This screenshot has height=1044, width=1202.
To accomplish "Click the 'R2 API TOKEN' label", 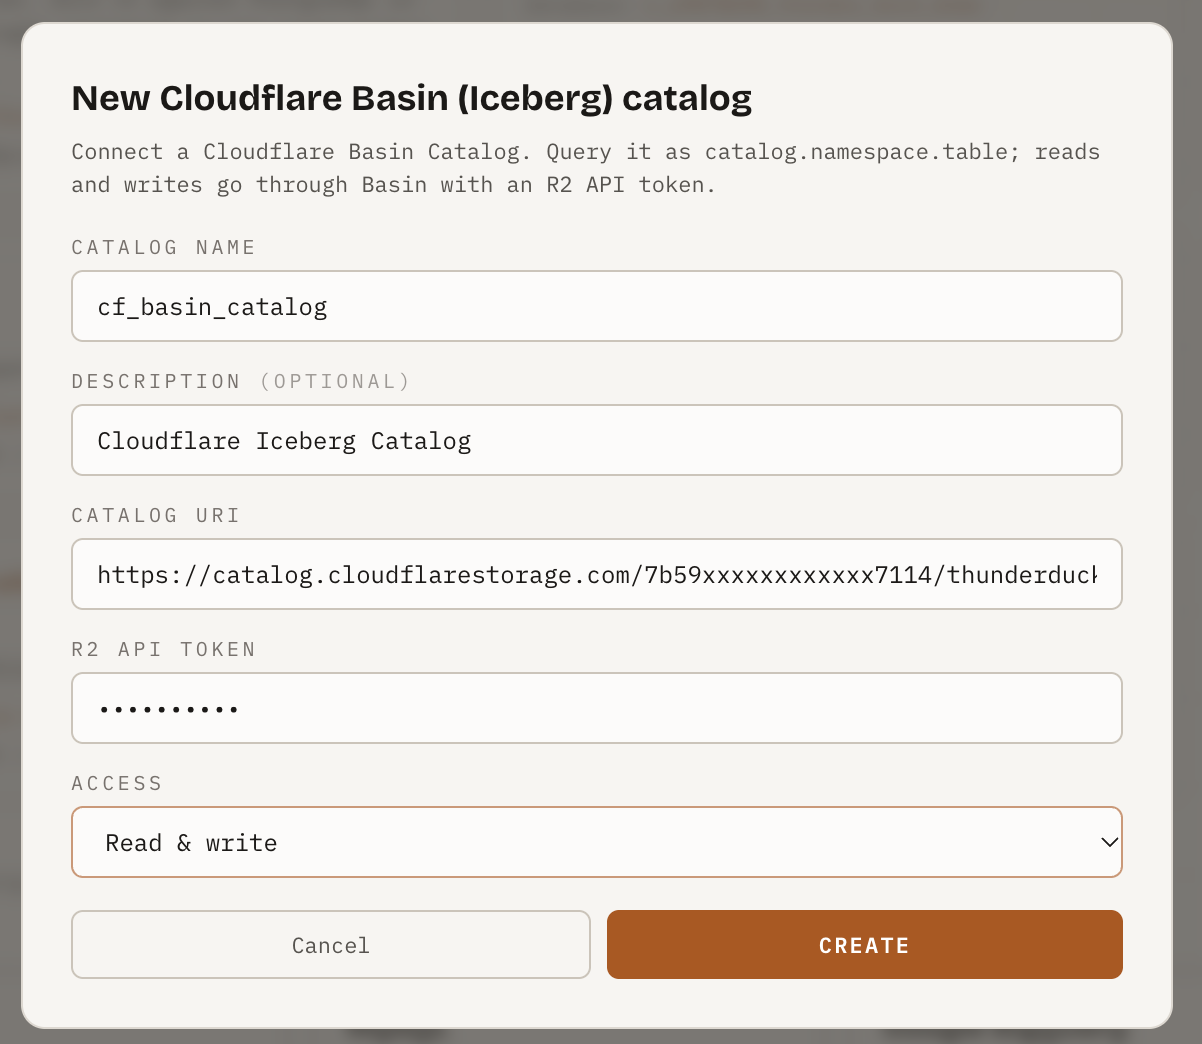I will click(164, 649).
